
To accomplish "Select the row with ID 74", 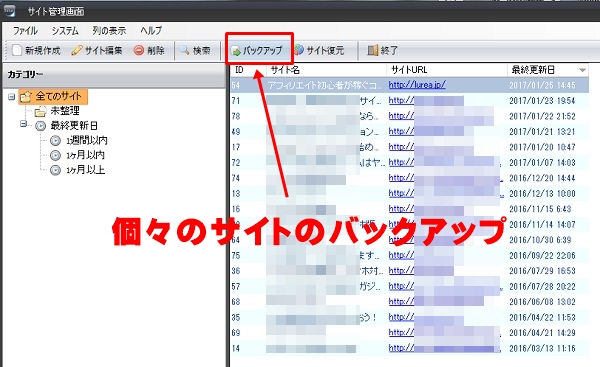I will click(x=409, y=178).
